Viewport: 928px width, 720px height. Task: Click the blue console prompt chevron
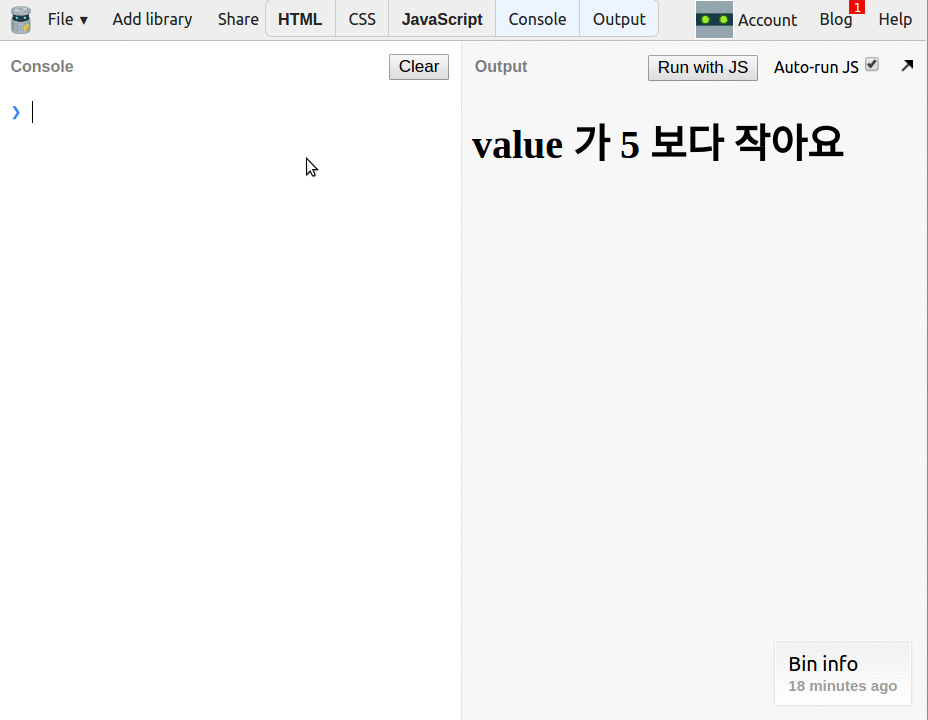[16, 112]
